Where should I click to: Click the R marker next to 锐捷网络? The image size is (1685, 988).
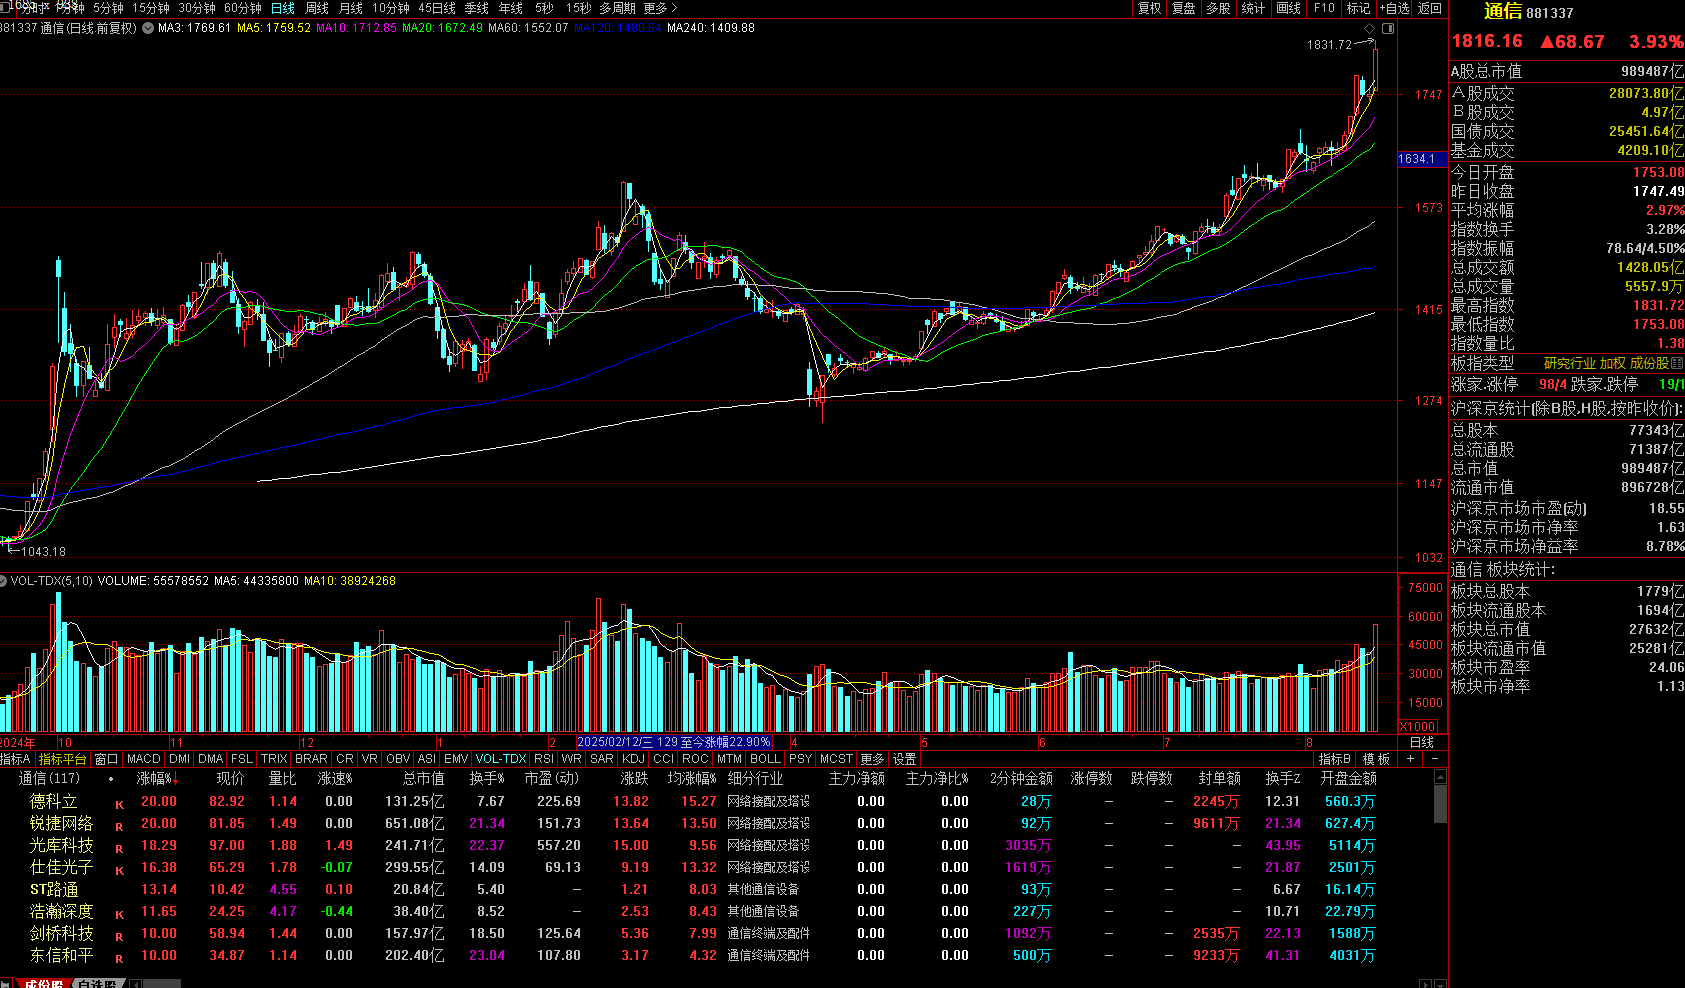(119, 826)
